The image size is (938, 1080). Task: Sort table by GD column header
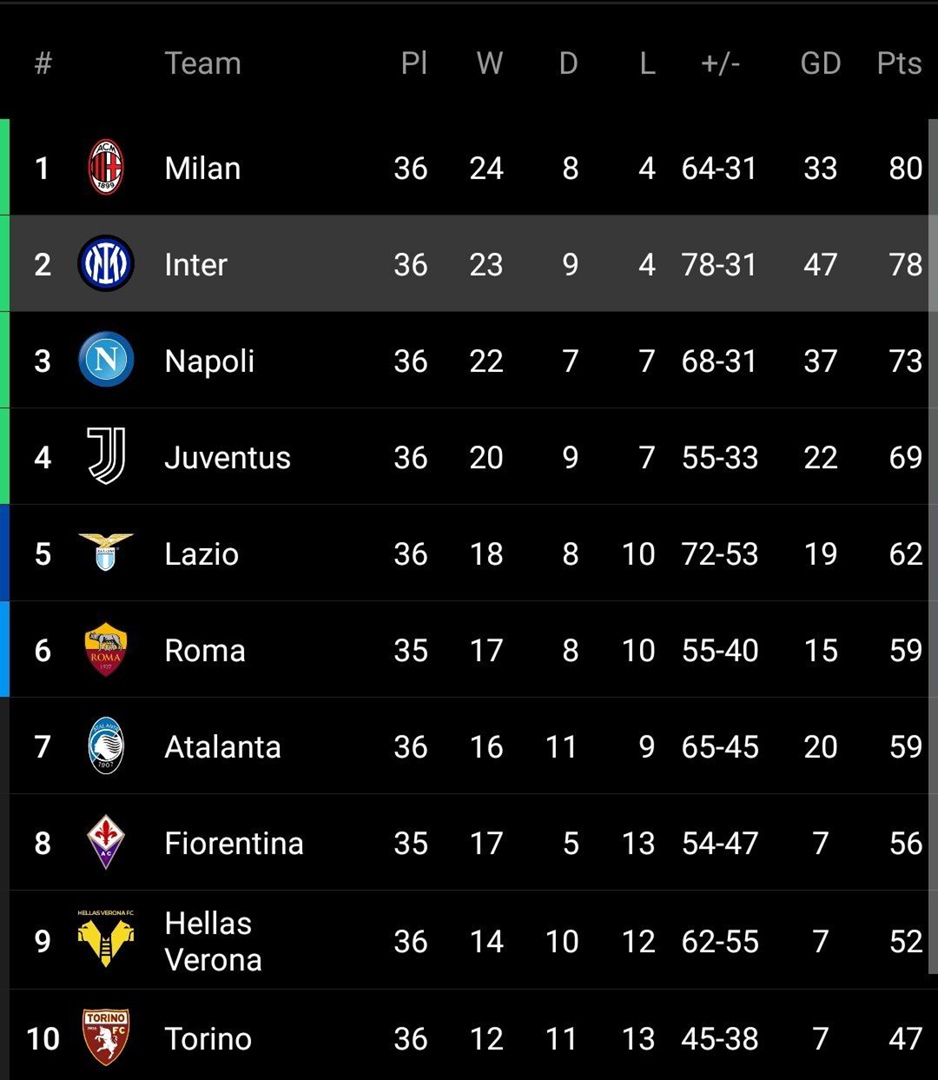click(820, 63)
